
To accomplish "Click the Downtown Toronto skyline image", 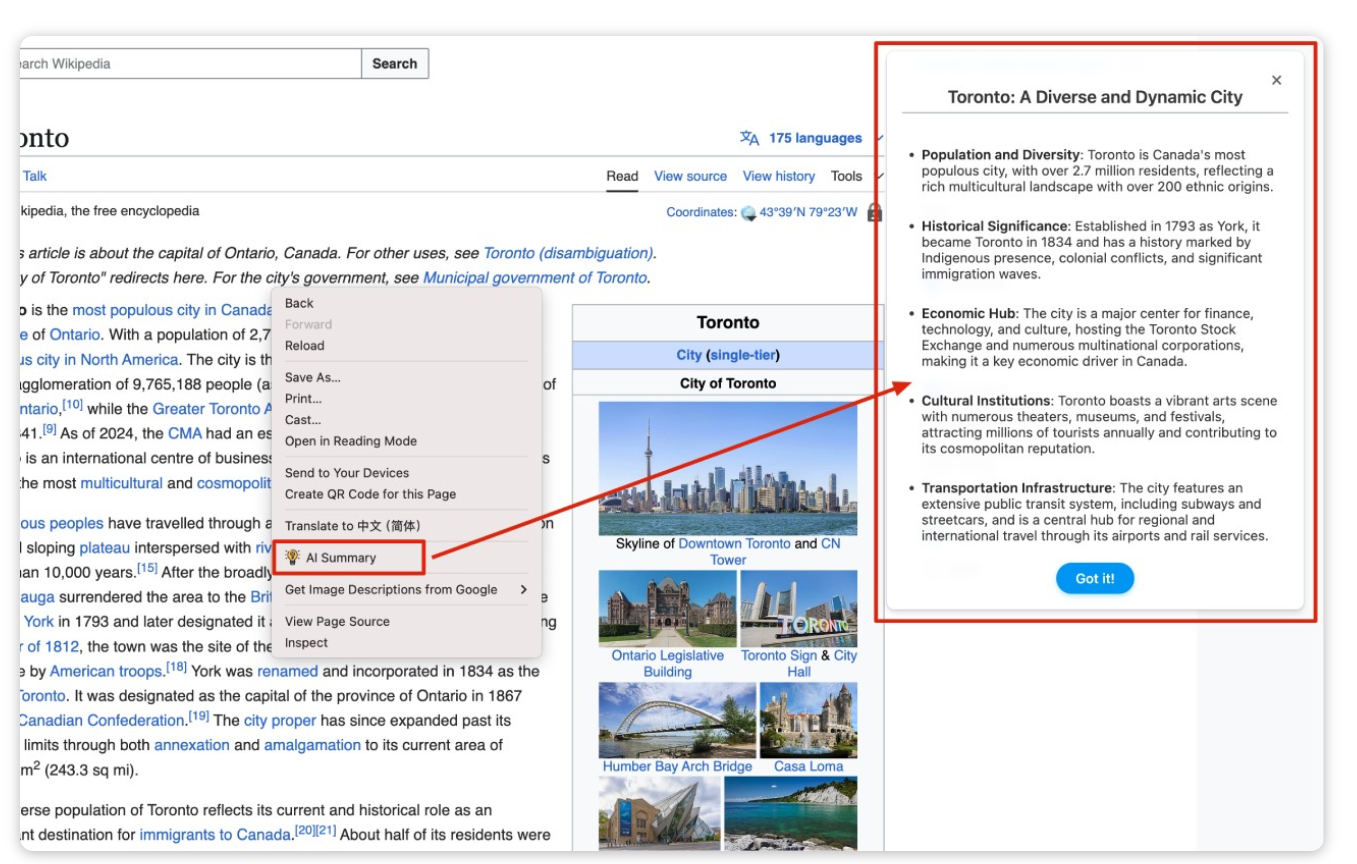I will click(727, 468).
